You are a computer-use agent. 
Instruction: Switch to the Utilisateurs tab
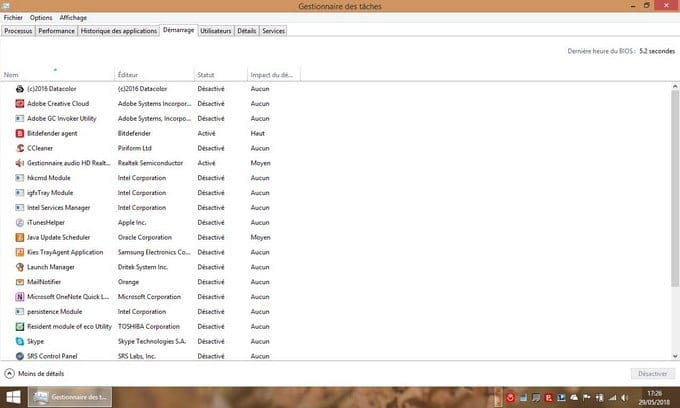(x=216, y=31)
